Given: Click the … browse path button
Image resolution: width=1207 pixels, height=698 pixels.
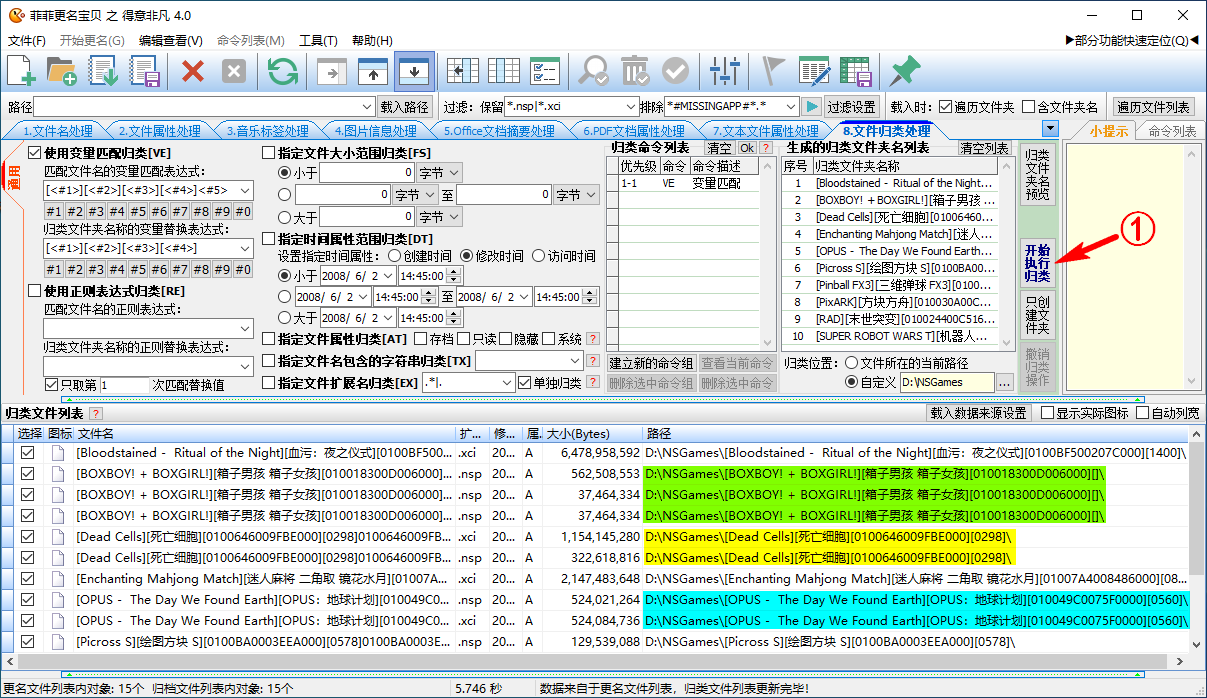Looking at the screenshot, I should tap(1006, 382).
